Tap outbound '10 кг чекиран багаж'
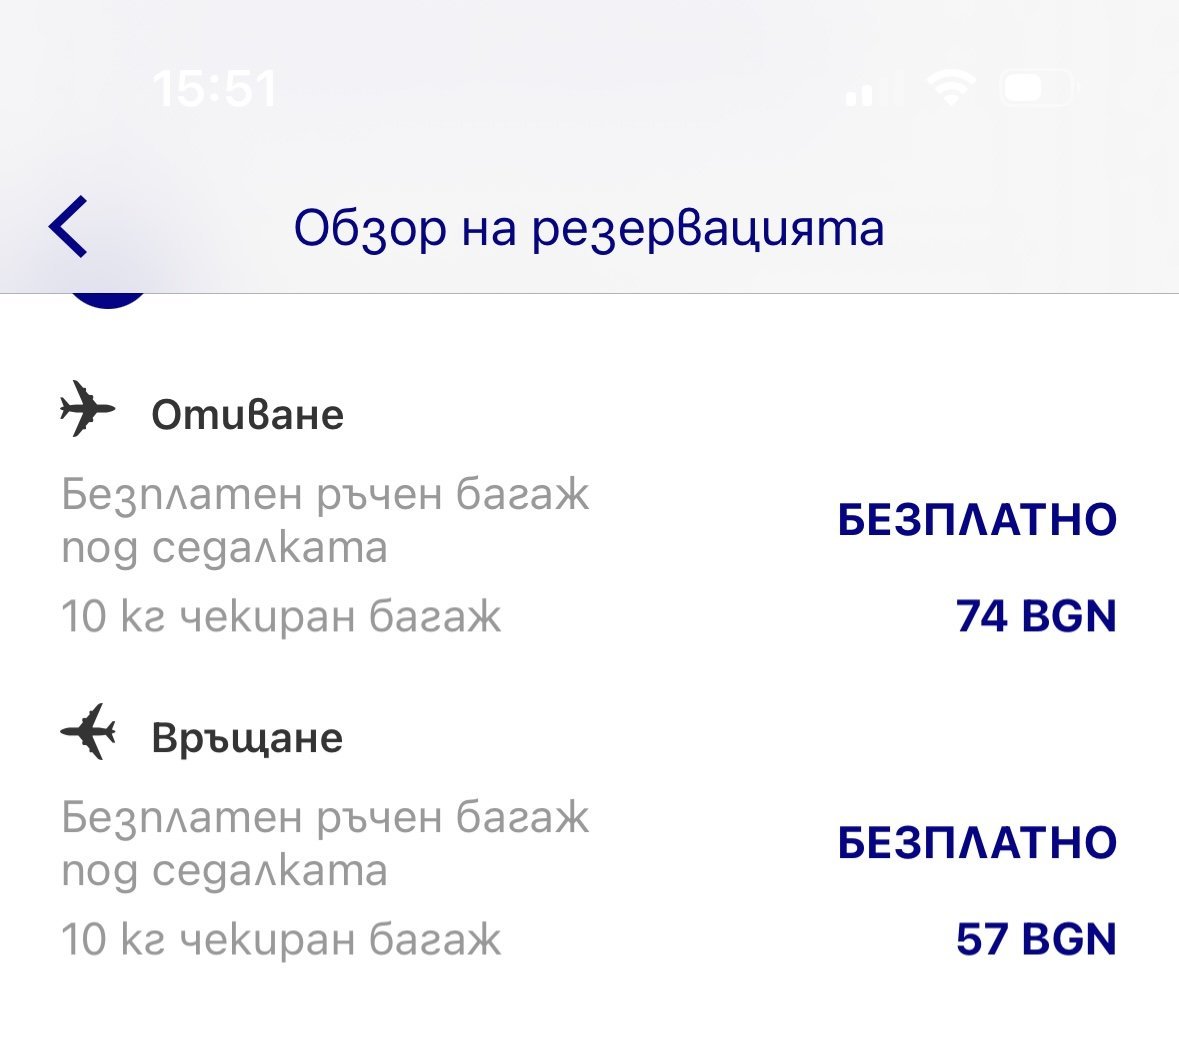 pos(281,616)
